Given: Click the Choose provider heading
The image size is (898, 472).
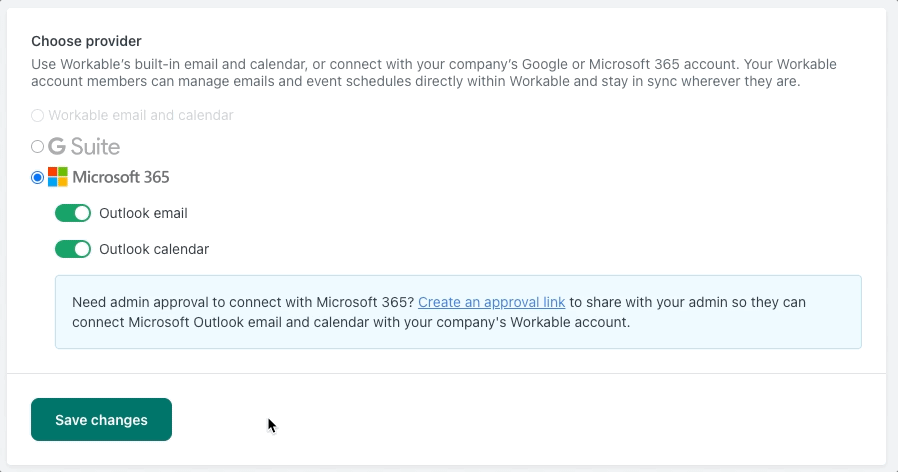Looking at the screenshot, I should (86, 41).
